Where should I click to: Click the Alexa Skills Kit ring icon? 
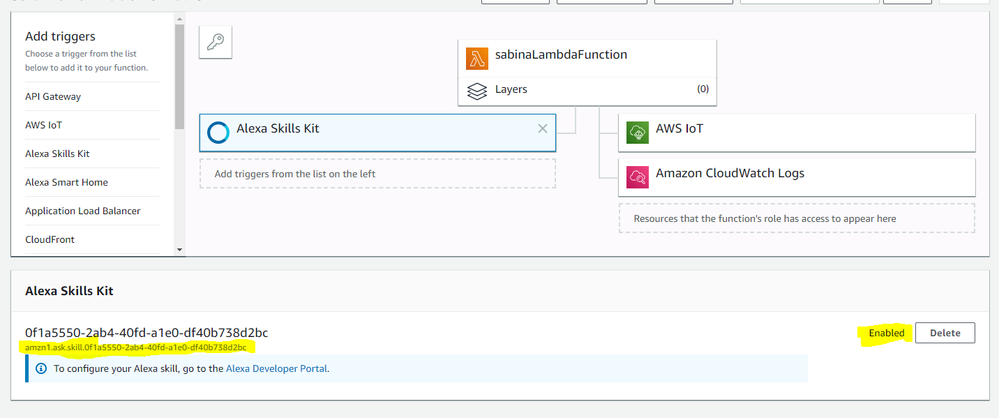point(218,131)
